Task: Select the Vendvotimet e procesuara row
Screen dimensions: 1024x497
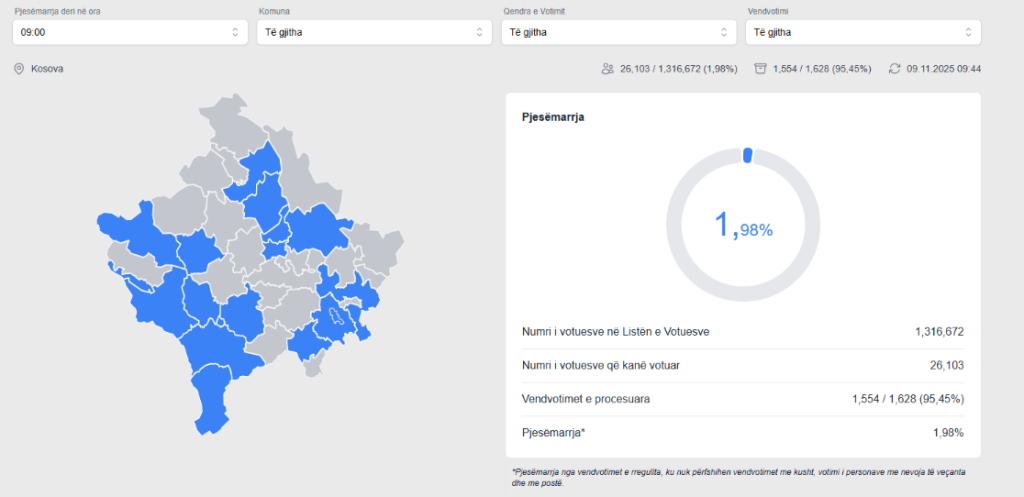Action: 742,399
